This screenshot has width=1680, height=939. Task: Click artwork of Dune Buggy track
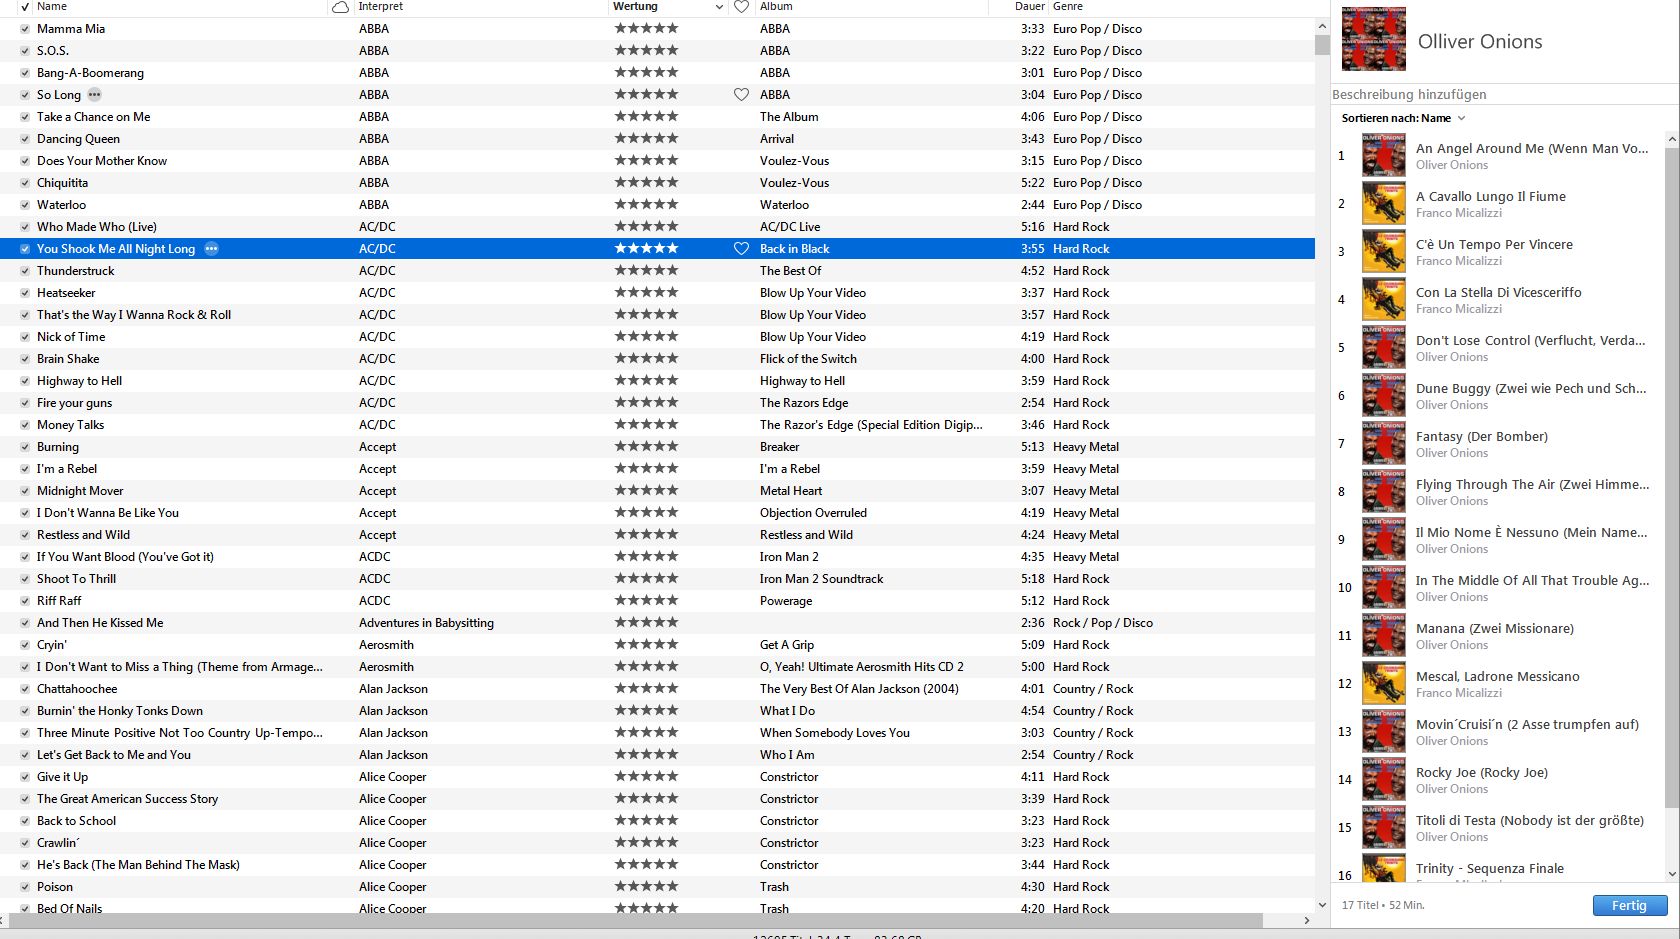(x=1384, y=396)
